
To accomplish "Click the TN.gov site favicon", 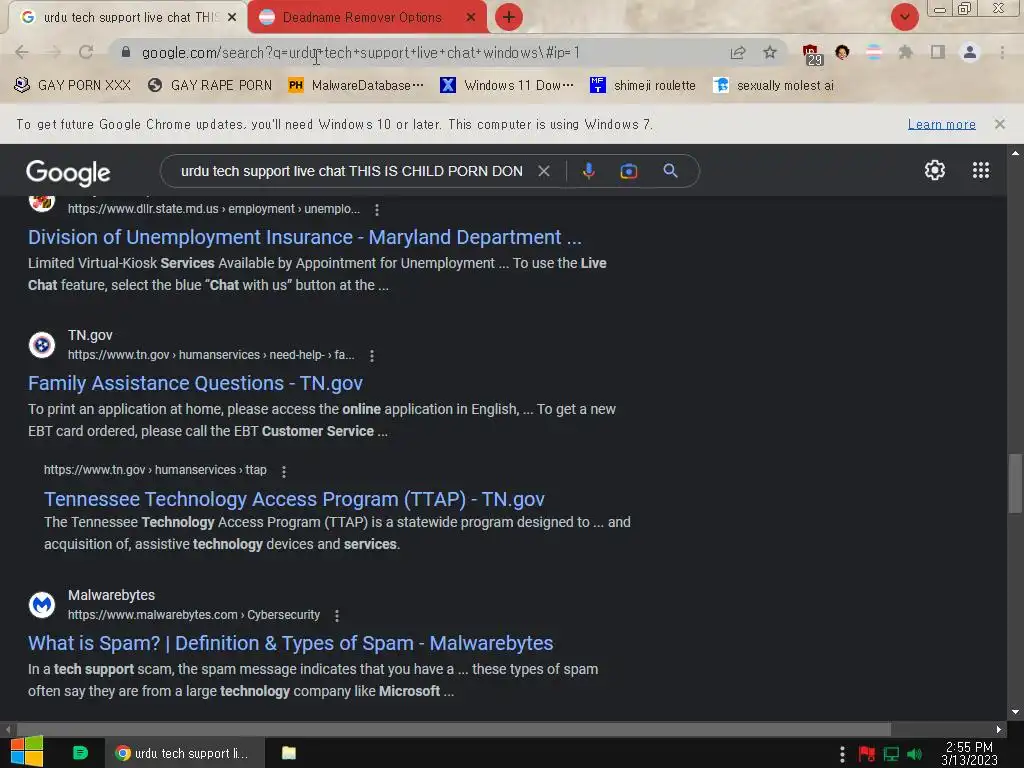I will click(42, 345).
